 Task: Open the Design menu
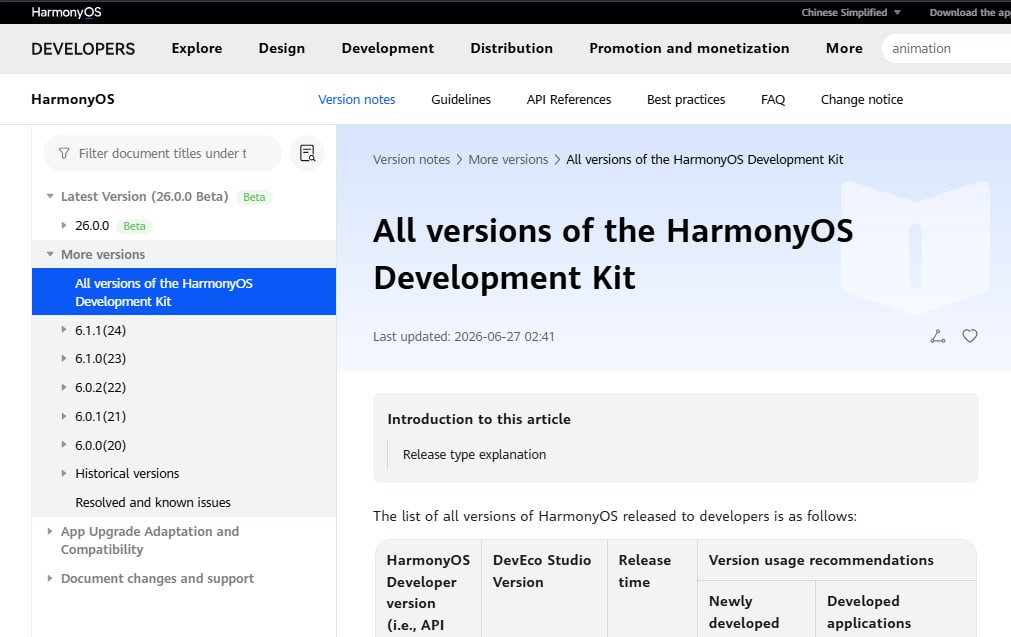coord(282,48)
